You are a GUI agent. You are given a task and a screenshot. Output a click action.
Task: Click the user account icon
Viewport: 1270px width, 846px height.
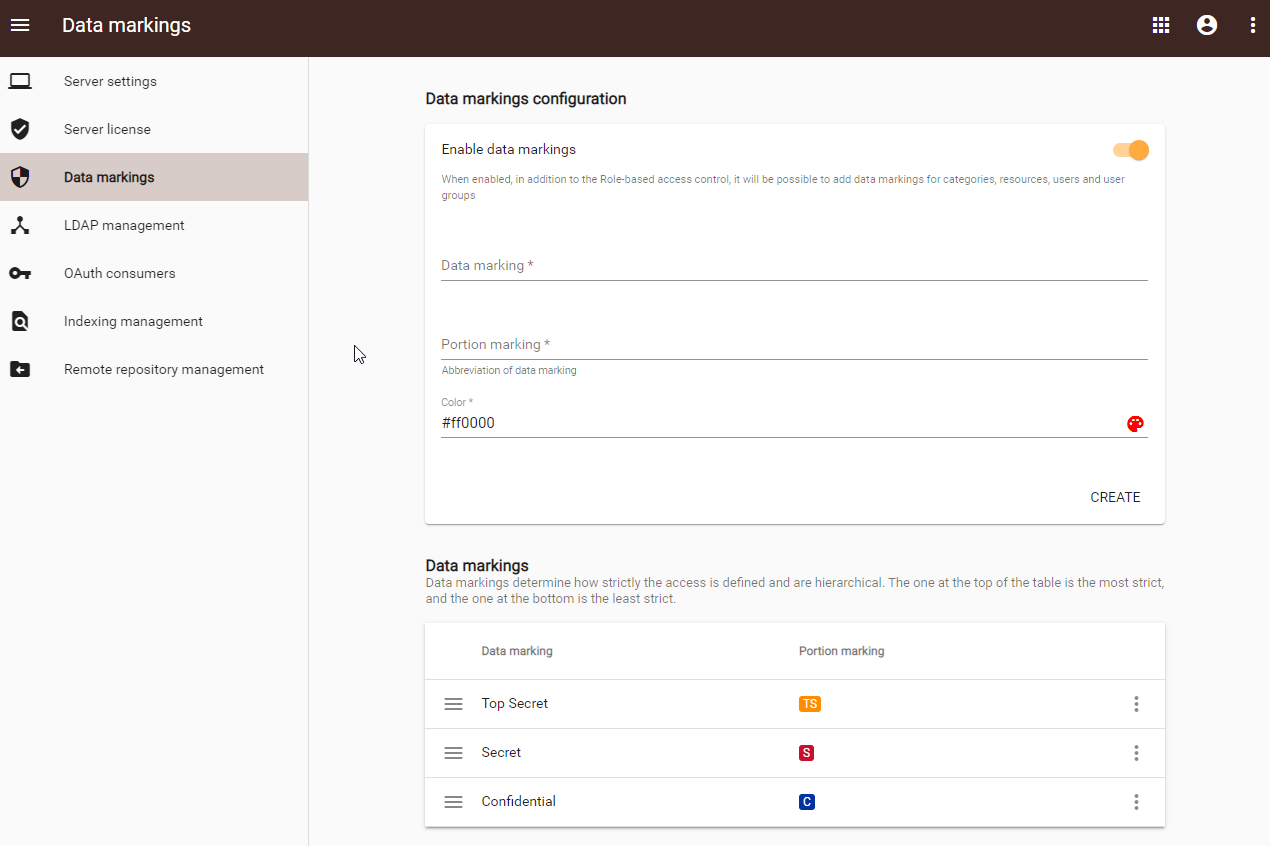coord(1207,25)
